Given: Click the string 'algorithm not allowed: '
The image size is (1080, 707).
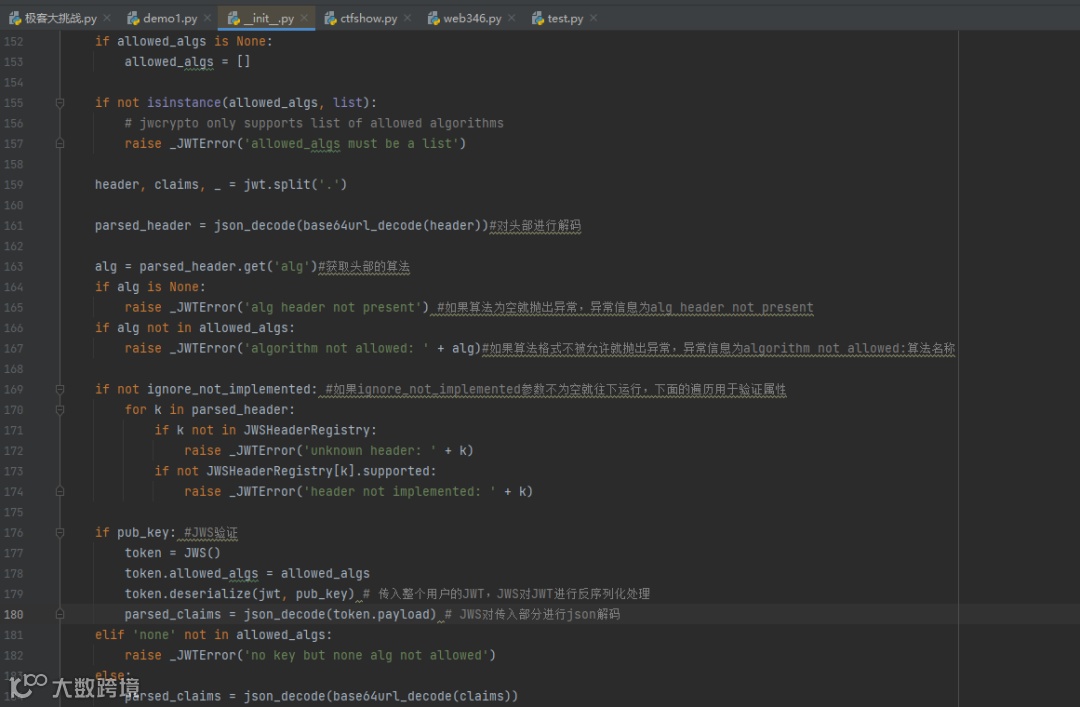Looking at the screenshot, I should click(336, 349).
